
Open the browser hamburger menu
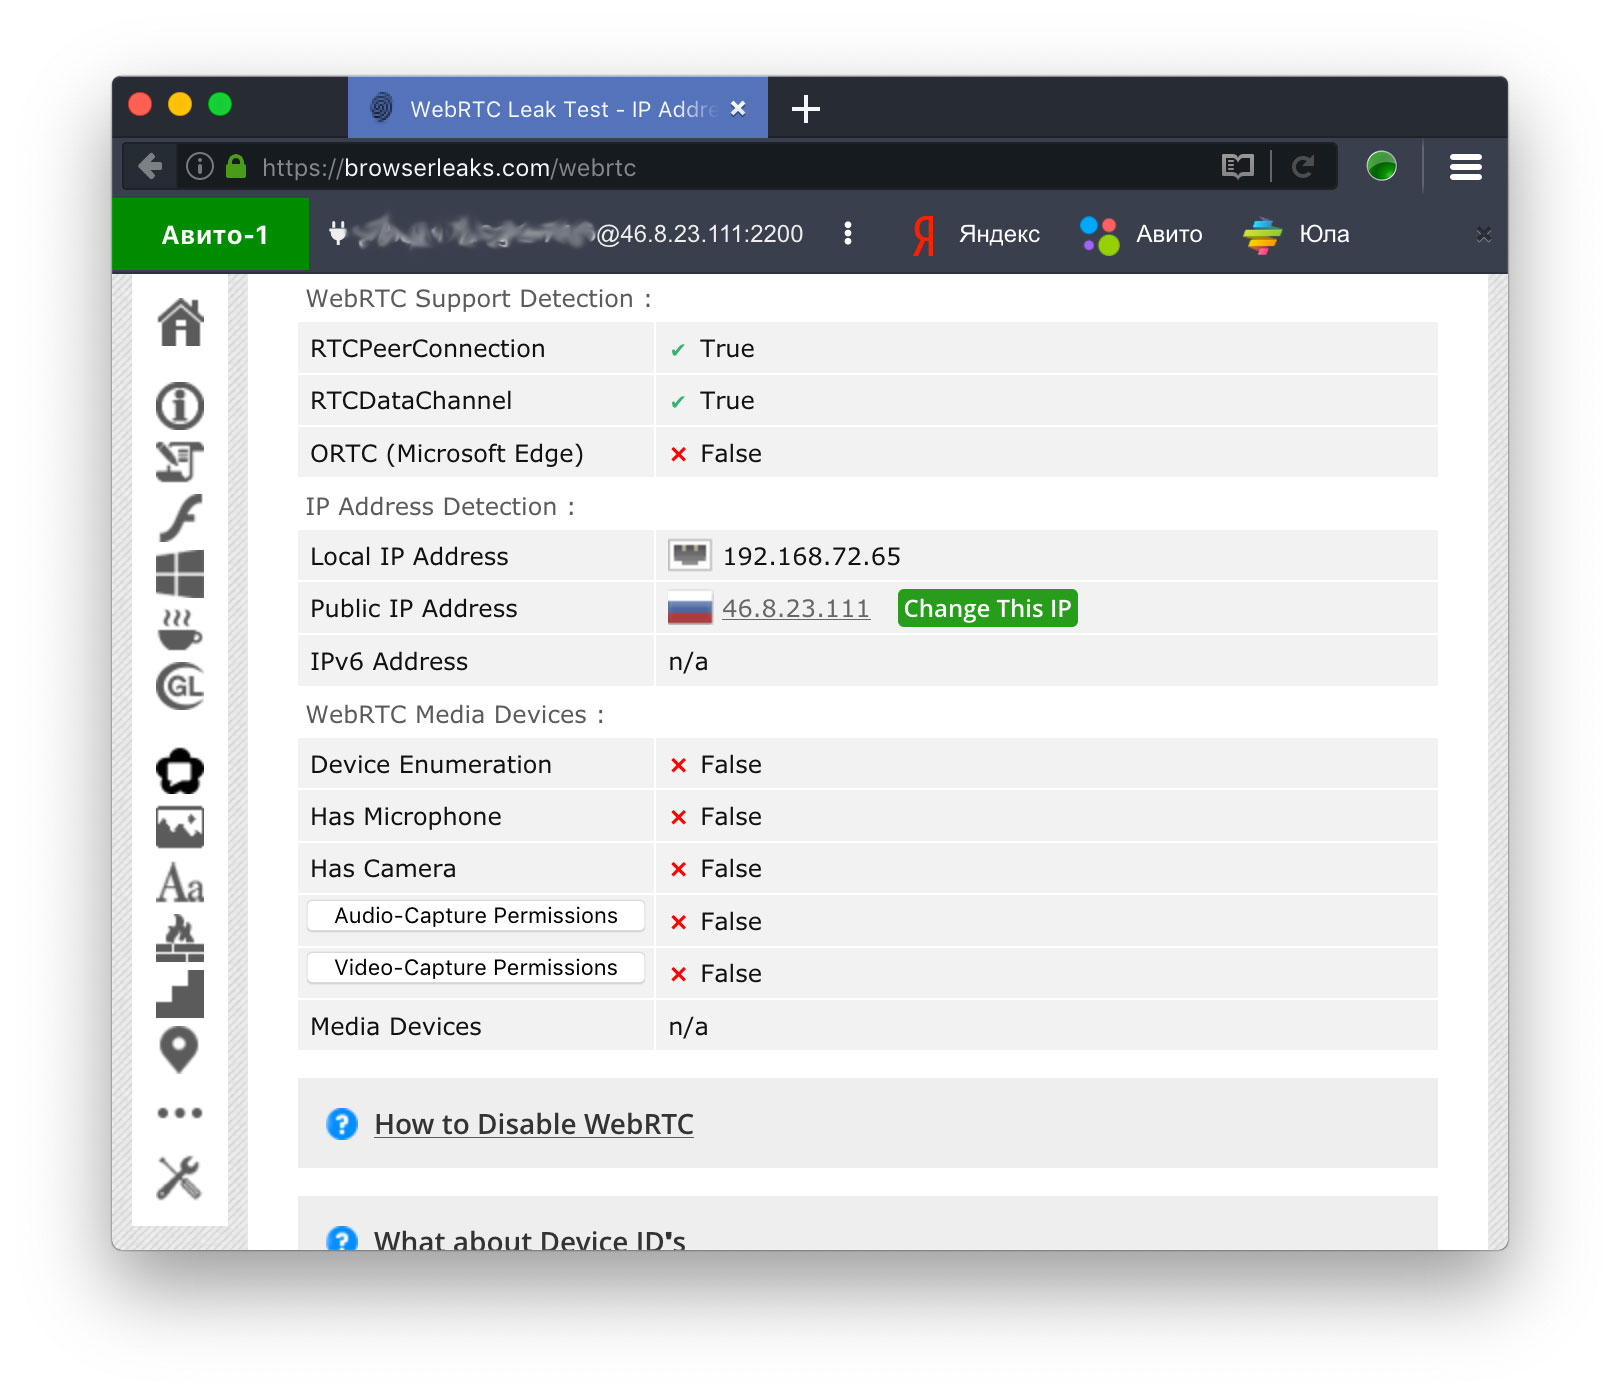tap(1466, 167)
